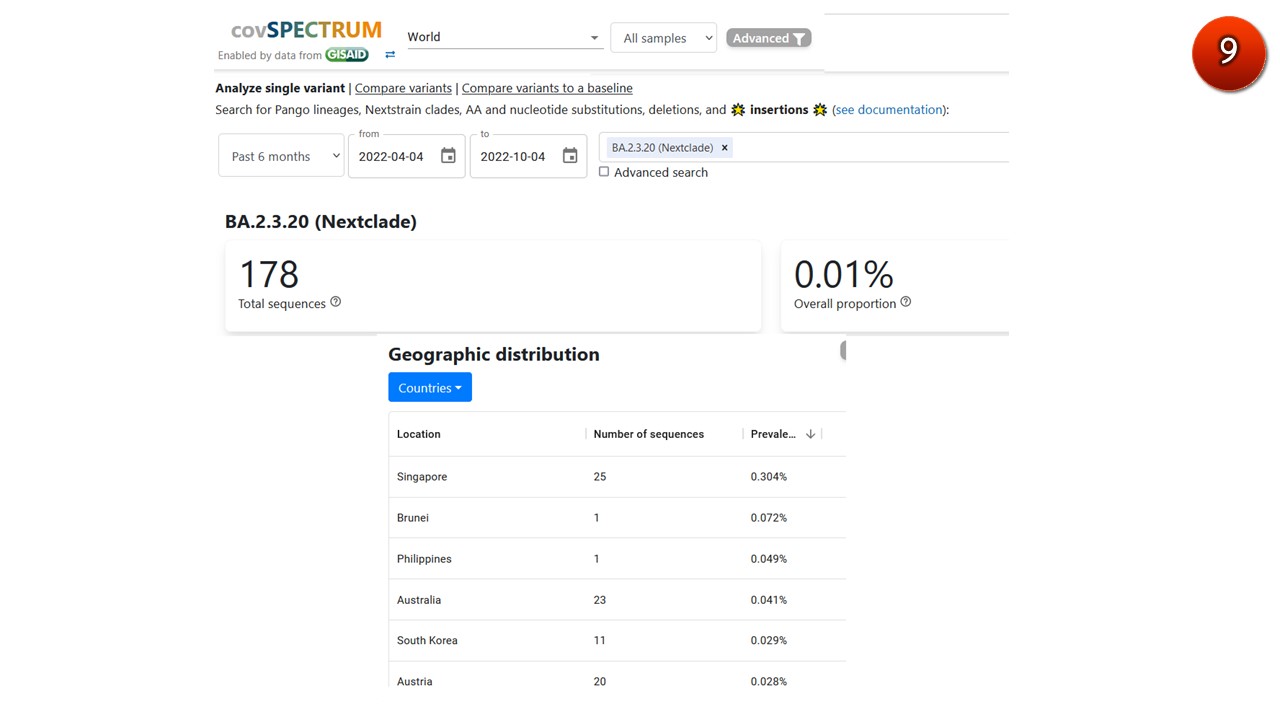Click the 178 total sequences number
1280x720 pixels.
tap(269, 274)
